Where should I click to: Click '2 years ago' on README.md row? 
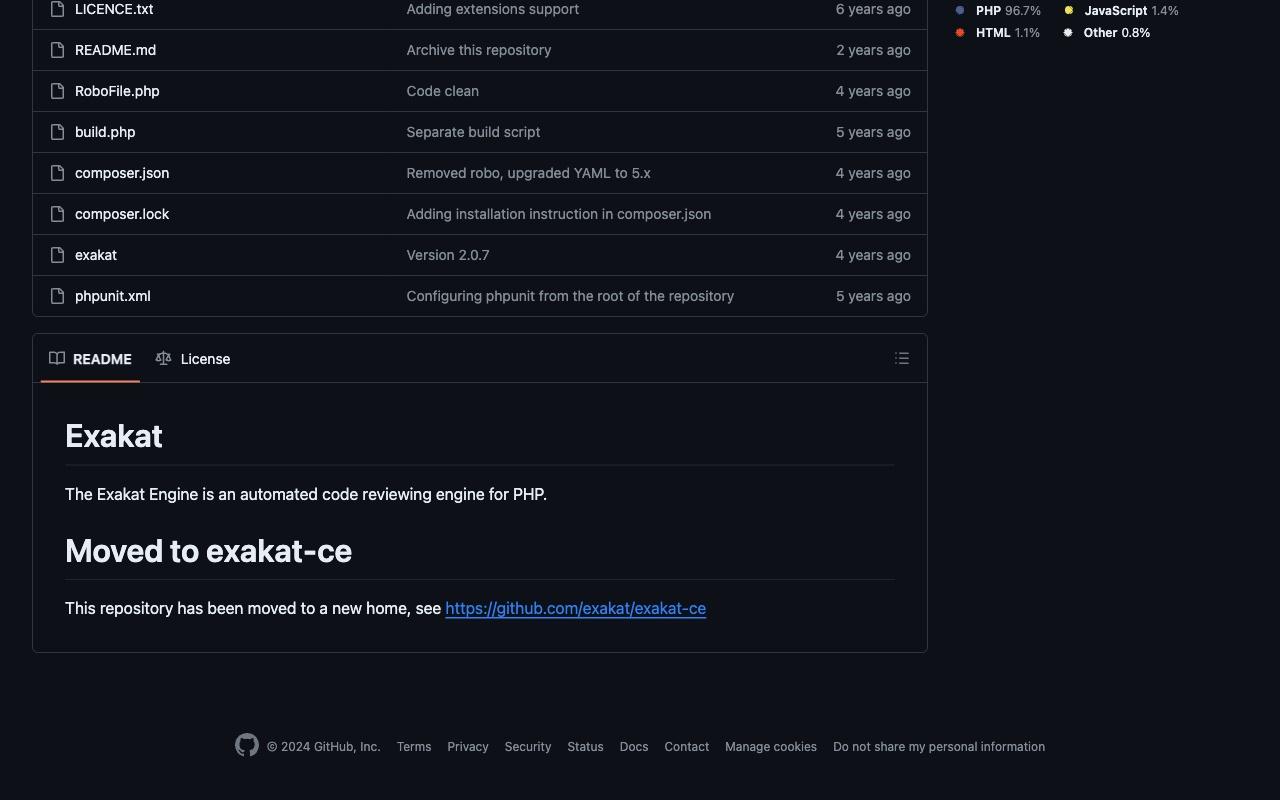(873, 50)
